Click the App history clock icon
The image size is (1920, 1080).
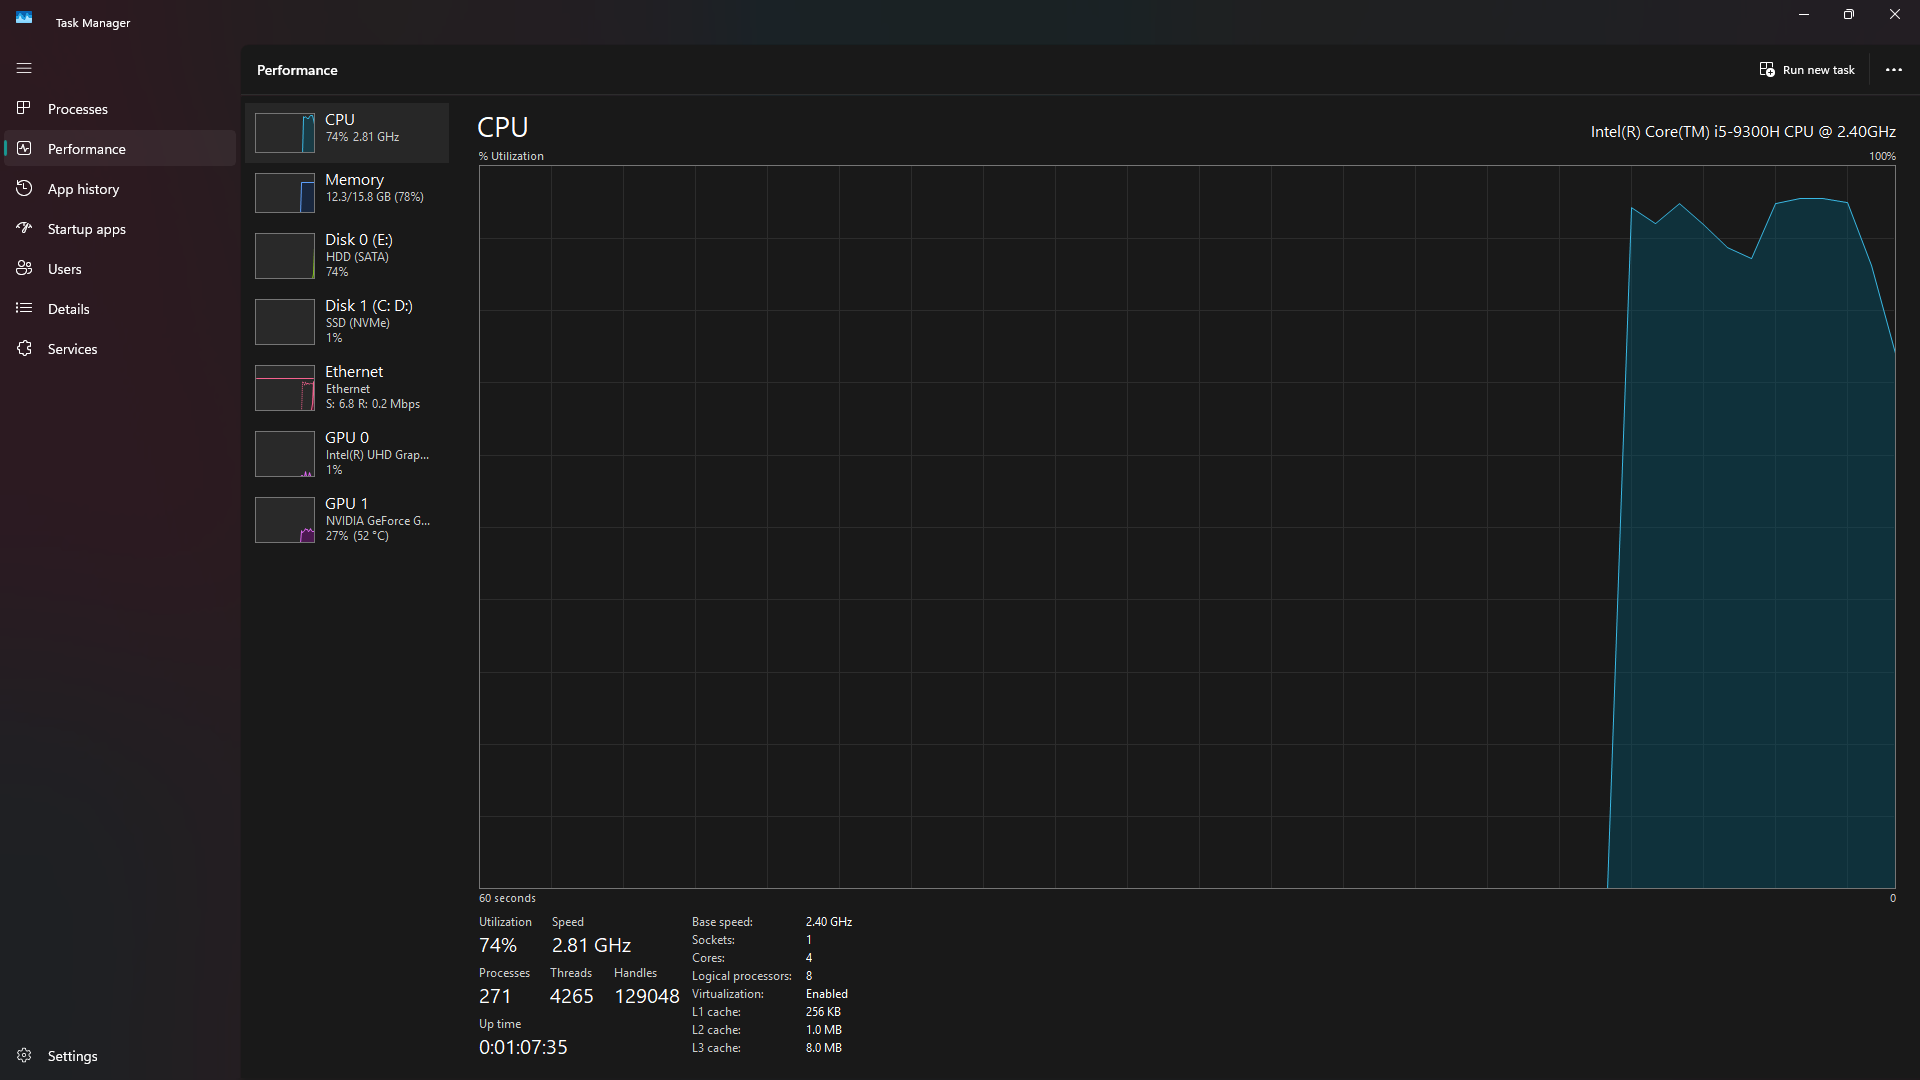tap(24, 188)
